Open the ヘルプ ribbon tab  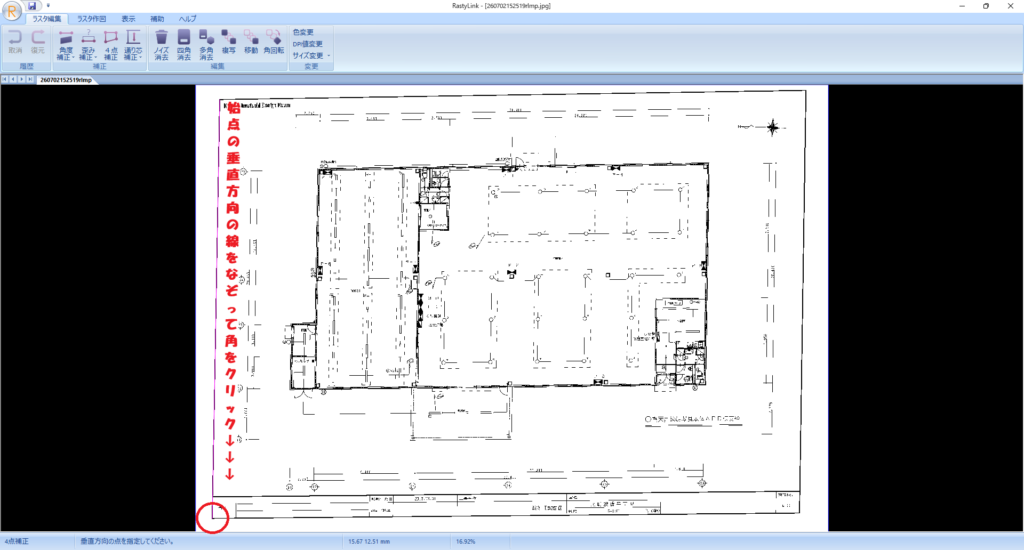pyautogui.click(x=187, y=19)
